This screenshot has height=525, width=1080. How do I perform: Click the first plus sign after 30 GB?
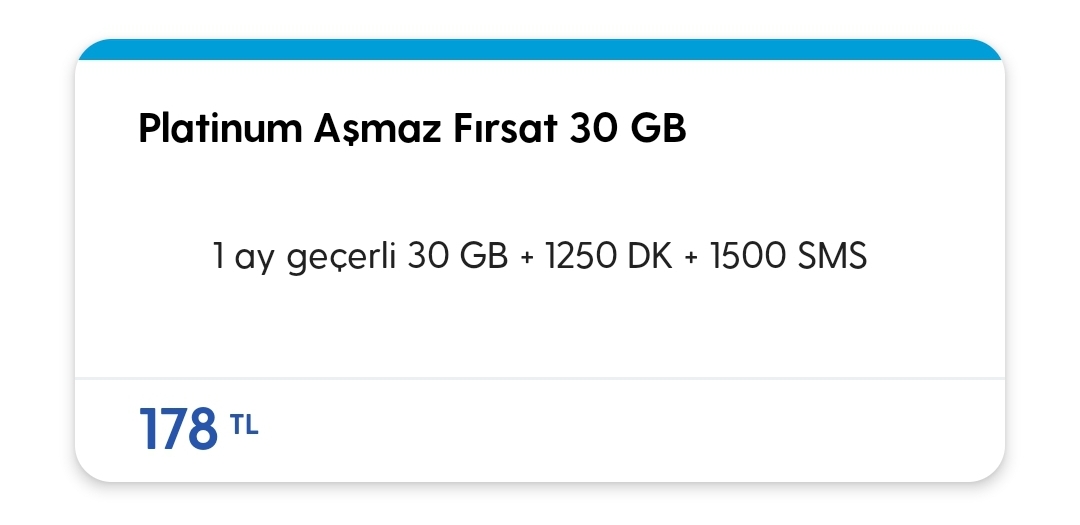pyautogui.click(x=527, y=258)
